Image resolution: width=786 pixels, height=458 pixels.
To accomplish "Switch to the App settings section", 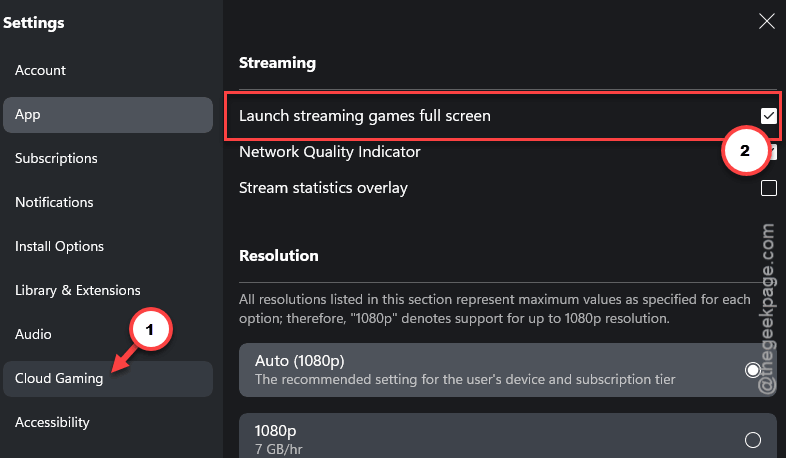I will (x=108, y=115).
